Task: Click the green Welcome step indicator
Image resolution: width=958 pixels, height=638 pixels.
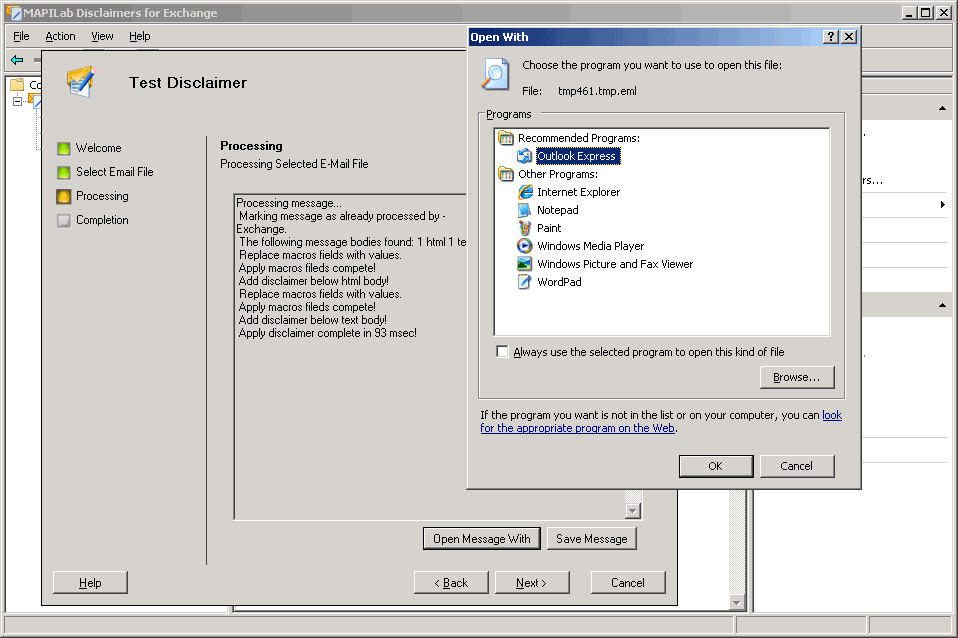Action: pos(64,148)
